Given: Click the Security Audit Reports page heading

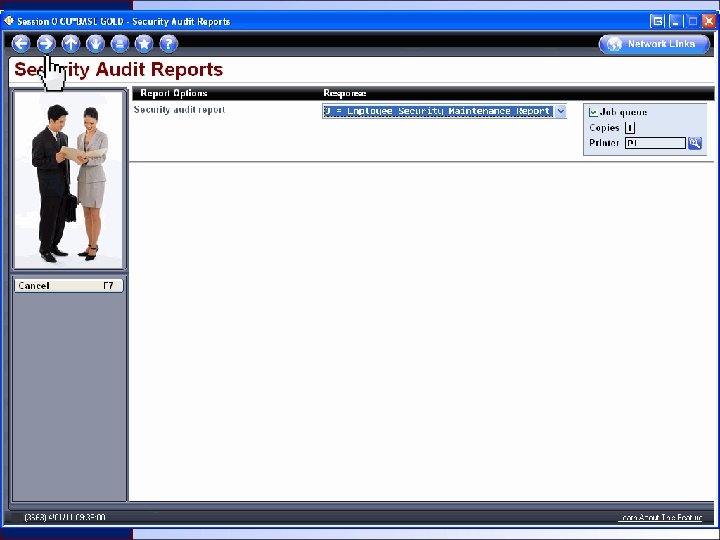Looking at the screenshot, I should pos(118,70).
